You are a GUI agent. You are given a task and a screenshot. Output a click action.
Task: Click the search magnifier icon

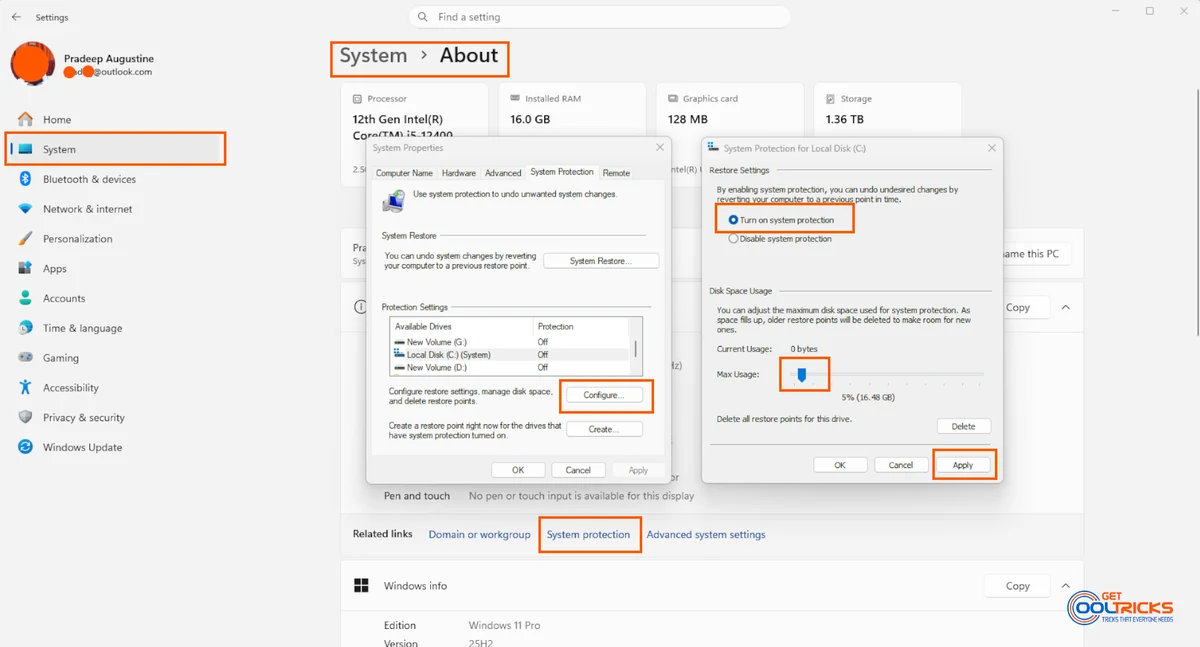(x=423, y=17)
